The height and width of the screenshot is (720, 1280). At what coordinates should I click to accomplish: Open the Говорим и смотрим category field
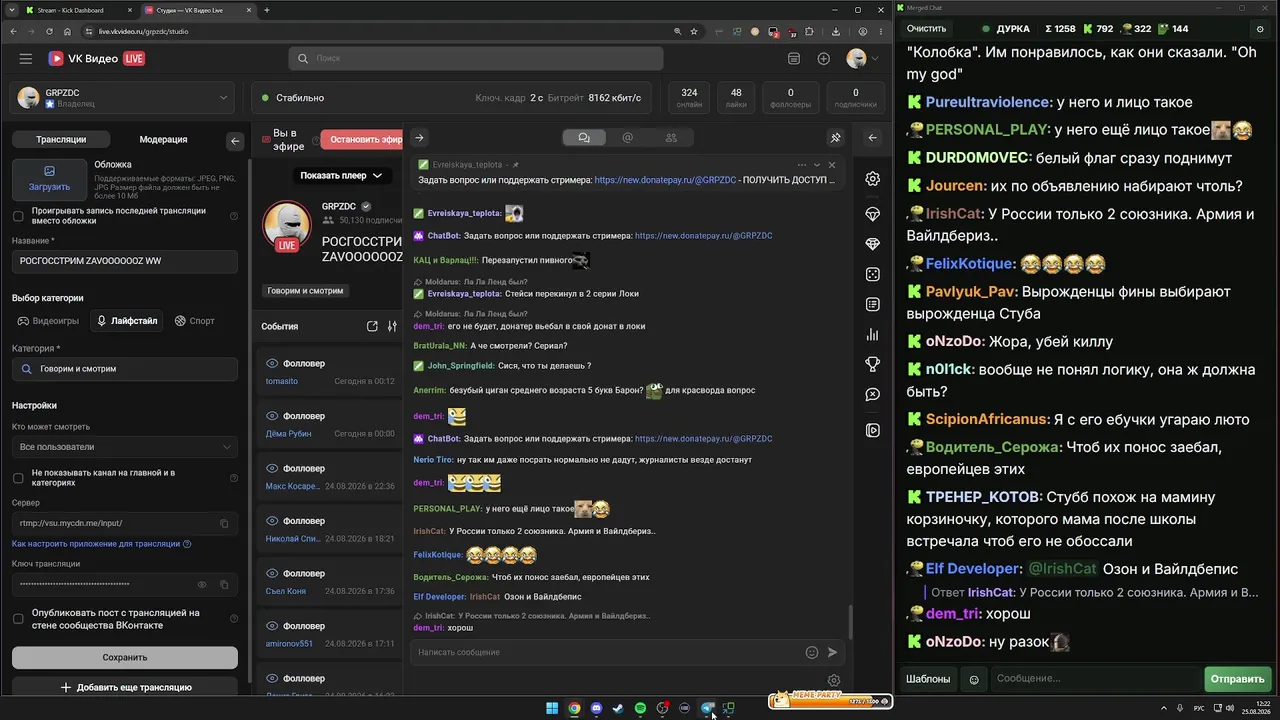125,369
